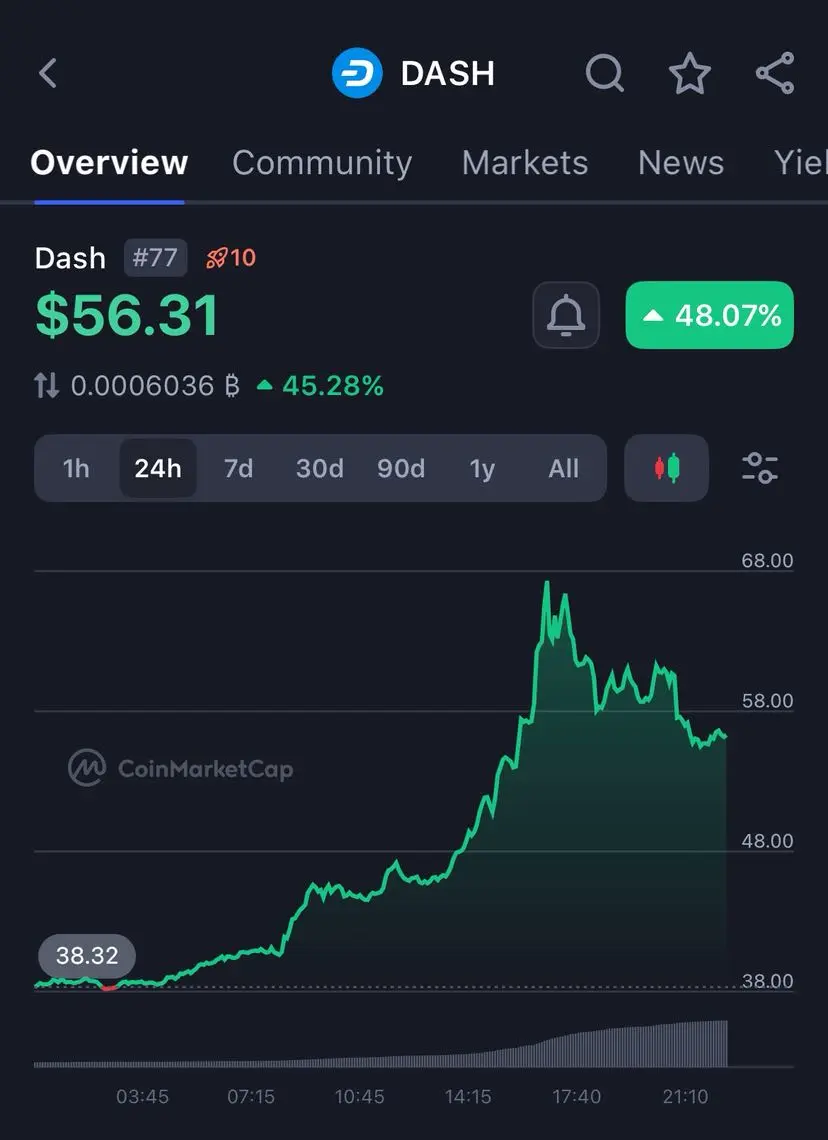The height and width of the screenshot is (1140, 828).
Task: Select the 24h chart range
Action: tap(158, 468)
